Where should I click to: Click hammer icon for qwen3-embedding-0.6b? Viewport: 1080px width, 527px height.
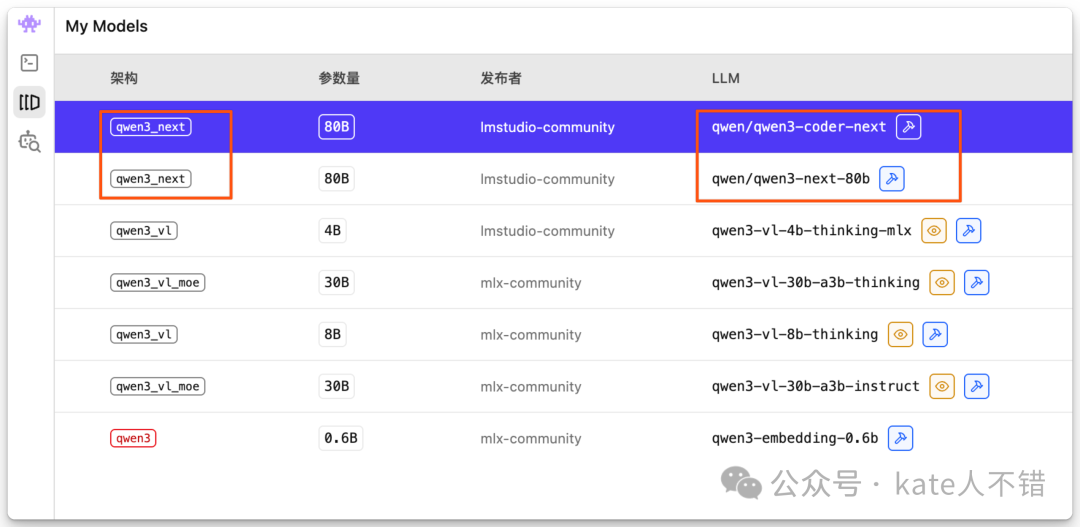pos(900,438)
